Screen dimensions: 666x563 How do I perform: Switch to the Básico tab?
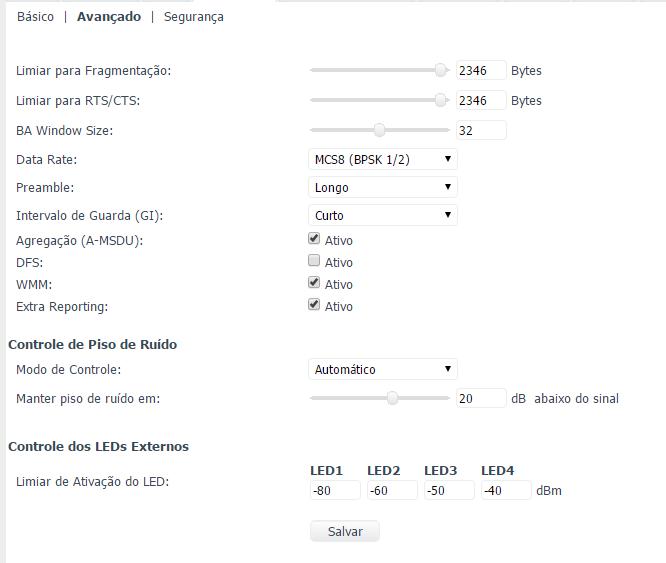pos(36,17)
